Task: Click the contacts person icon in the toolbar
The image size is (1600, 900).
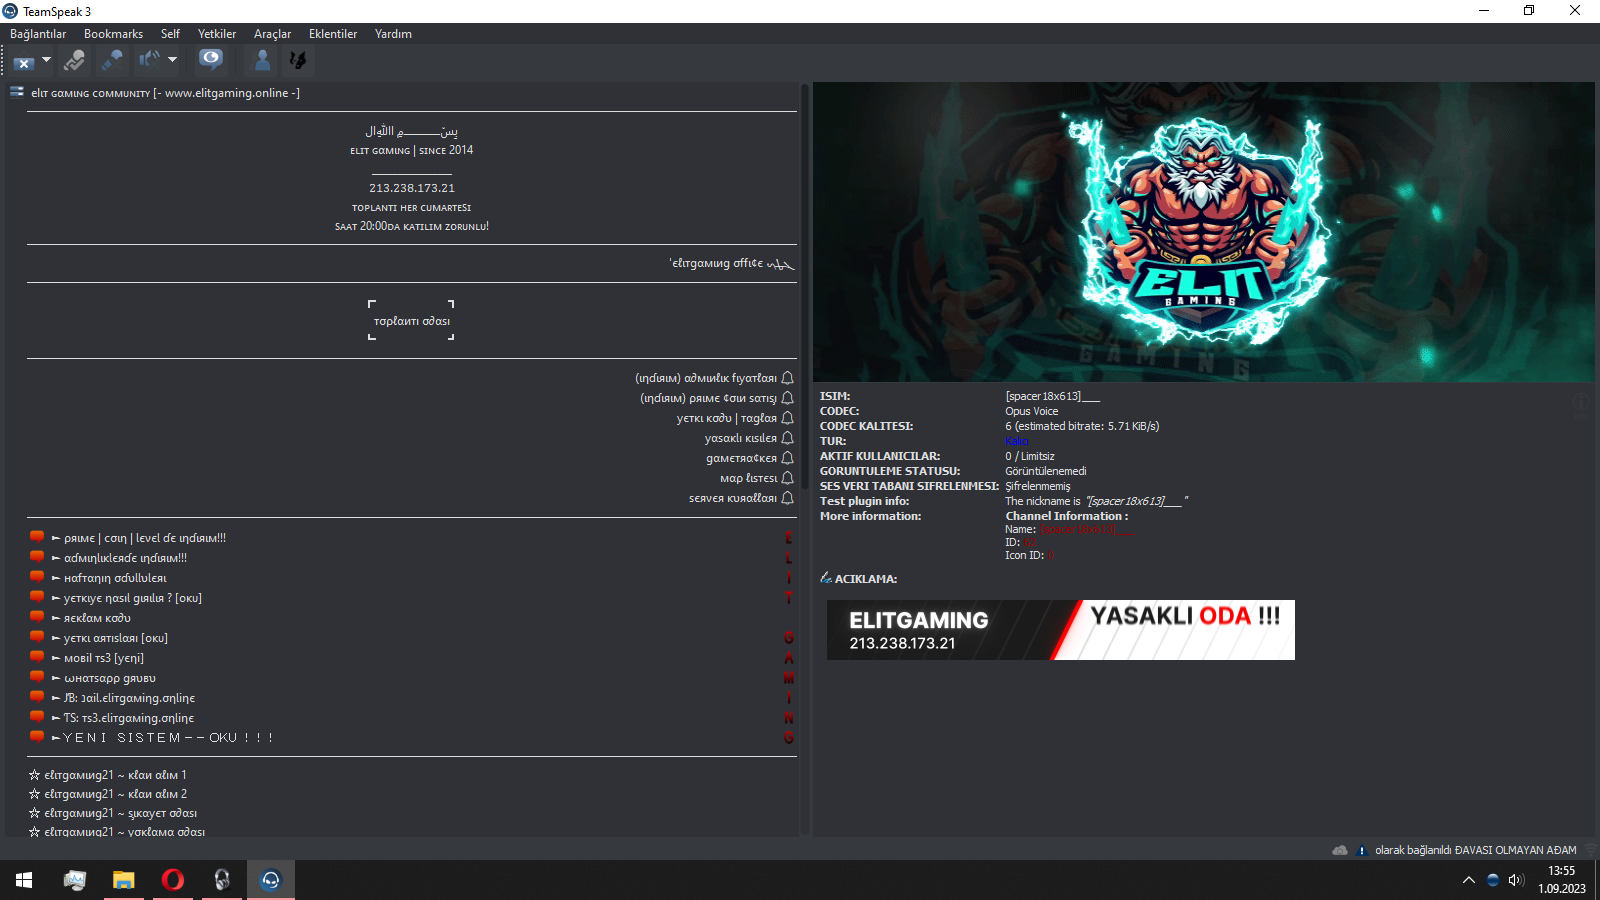Action: pyautogui.click(x=262, y=60)
